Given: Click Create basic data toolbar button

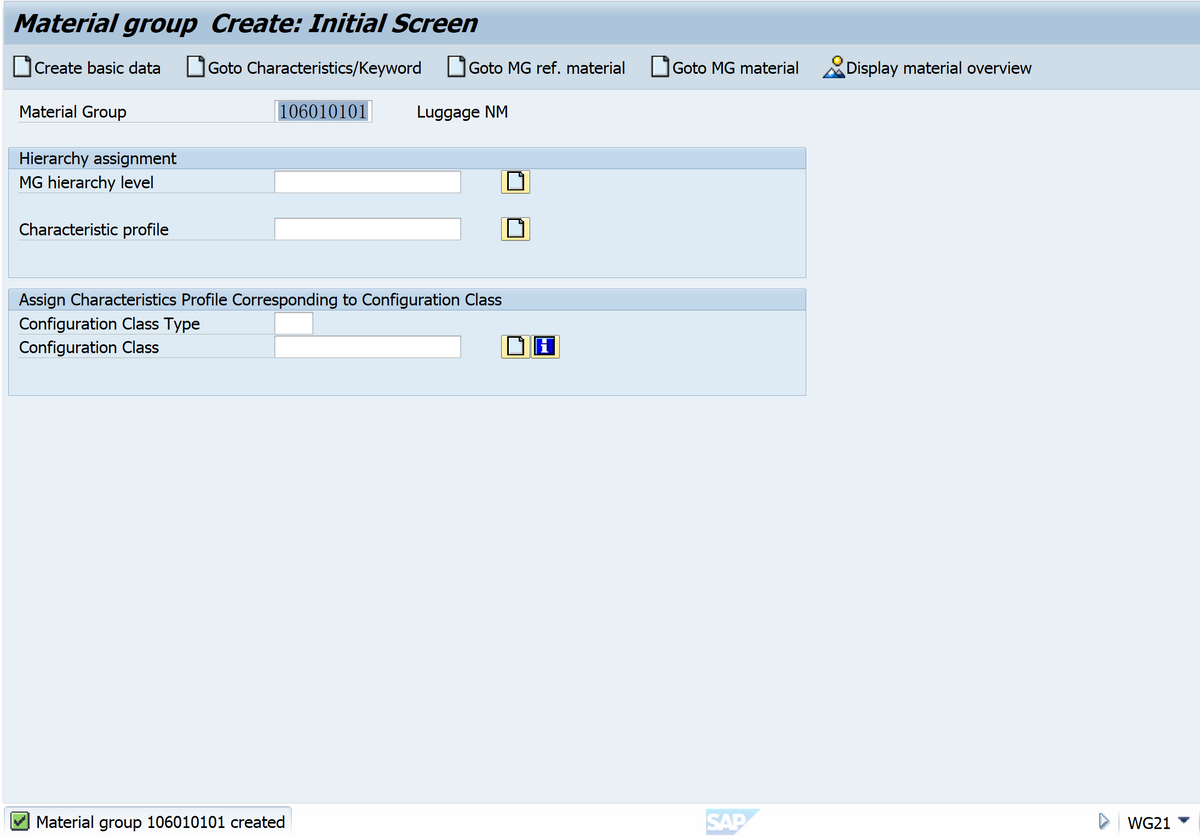Looking at the screenshot, I should click(87, 68).
